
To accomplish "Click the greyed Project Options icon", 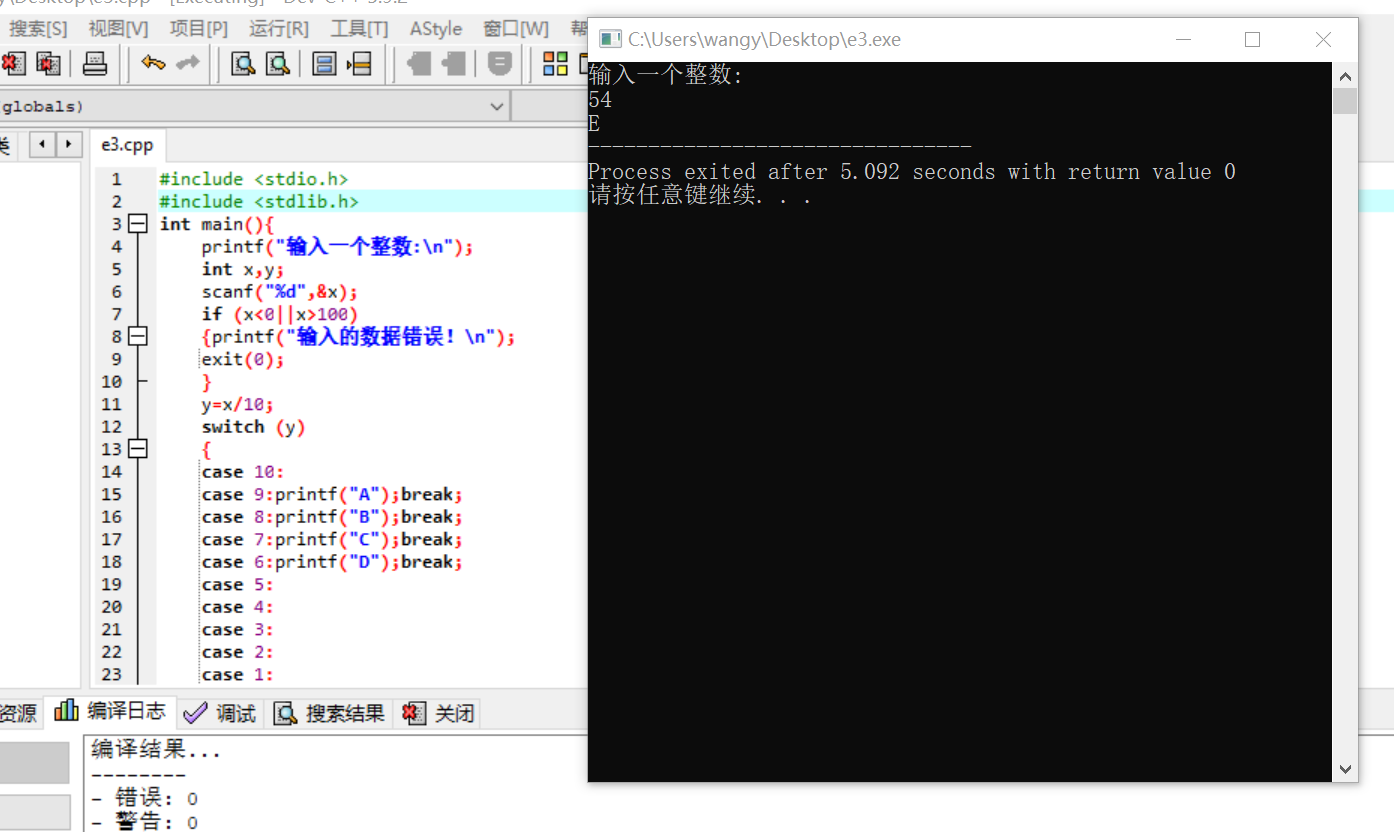I will (500, 64).
